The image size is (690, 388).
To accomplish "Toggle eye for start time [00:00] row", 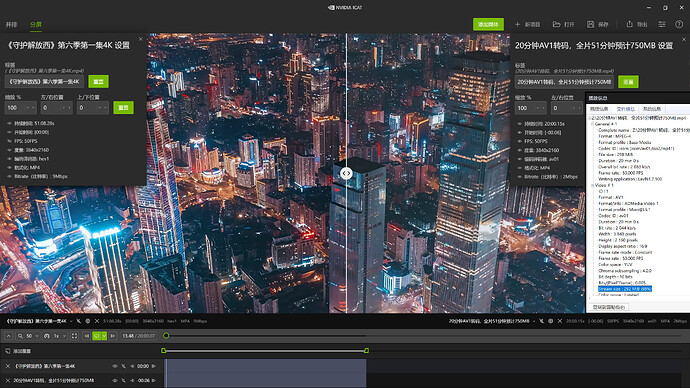I will [9, 132].
